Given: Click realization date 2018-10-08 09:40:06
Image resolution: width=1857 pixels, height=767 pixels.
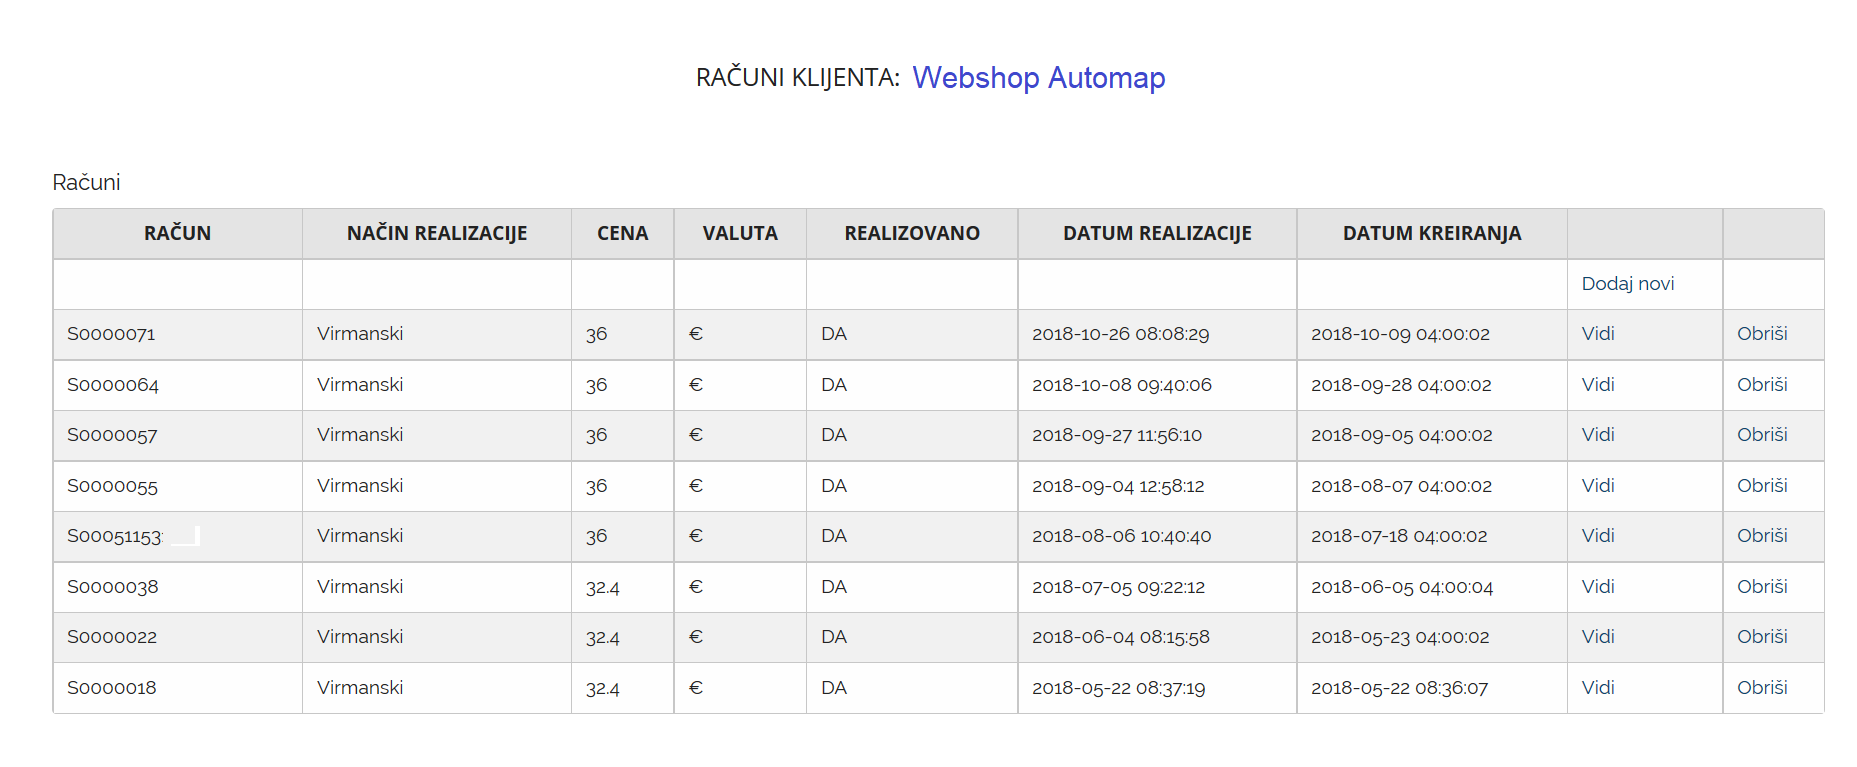Looking at the screenshot, I should click(1122, 385).
